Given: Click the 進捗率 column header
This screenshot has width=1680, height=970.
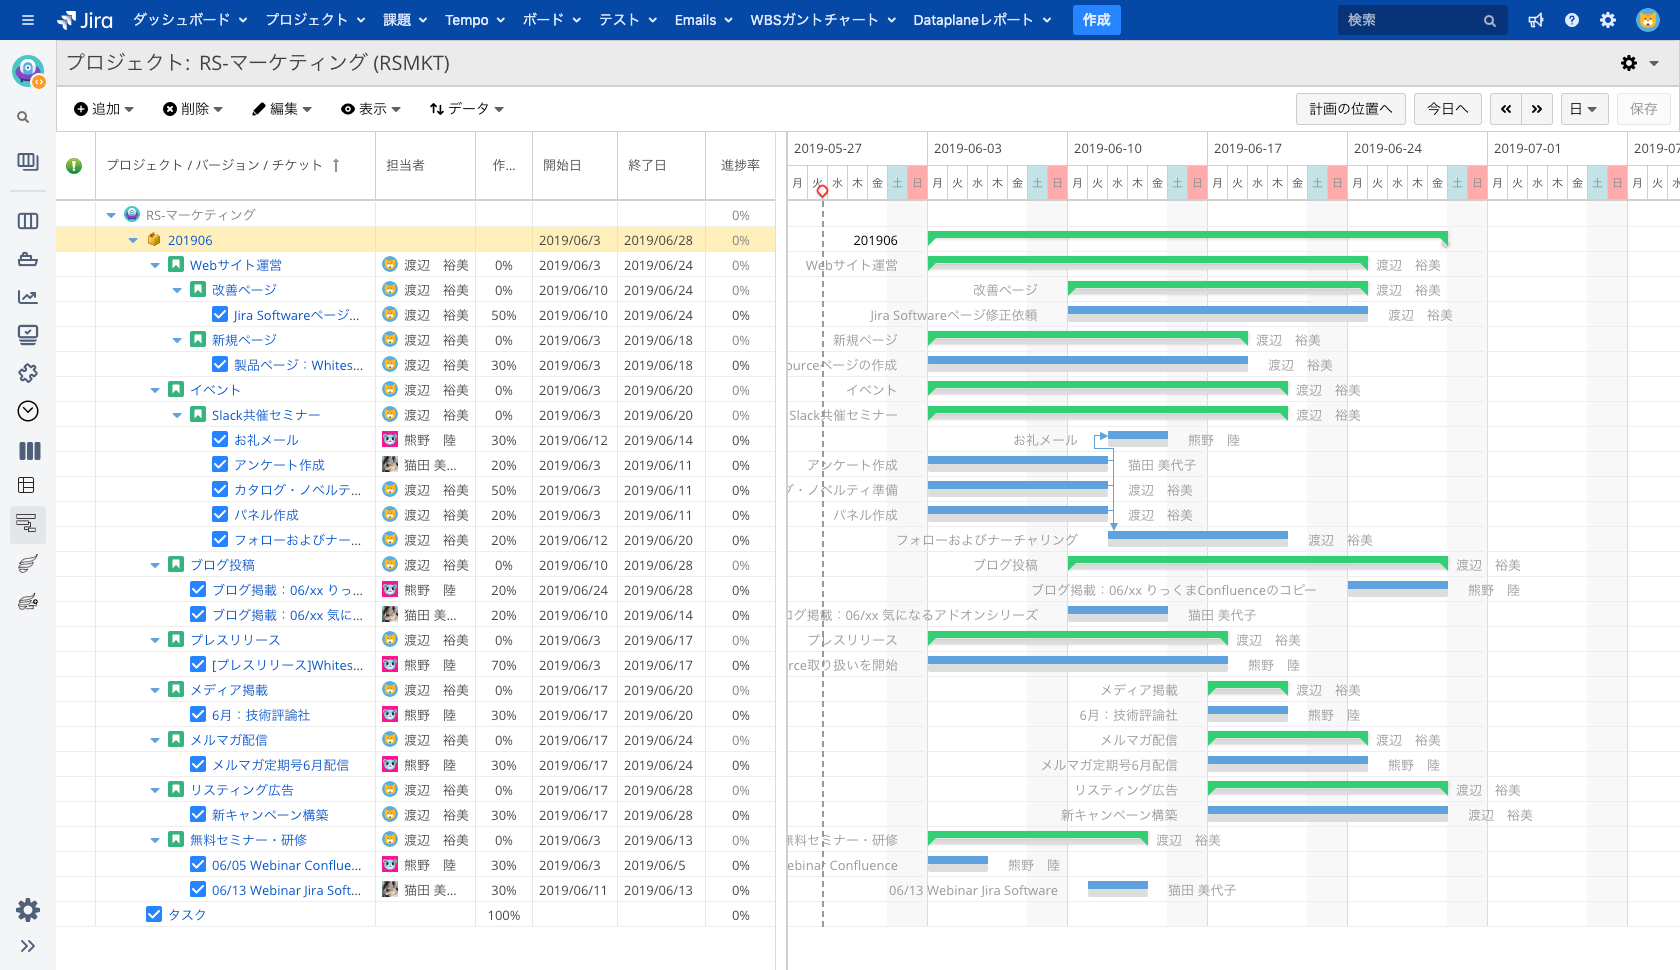Looking at the screenshot, I should 740,165.
